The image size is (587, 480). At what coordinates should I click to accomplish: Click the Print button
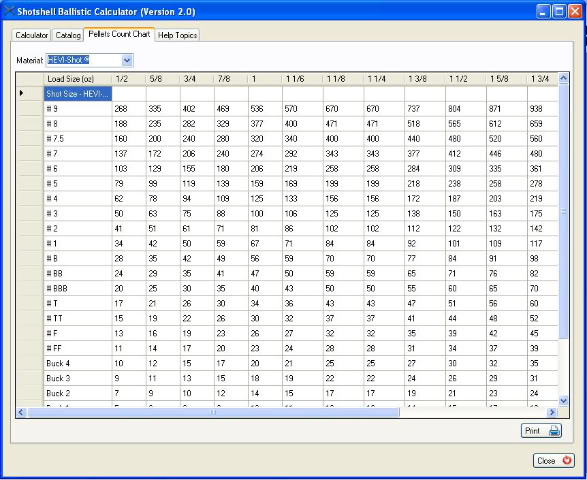tap(541, 431)
